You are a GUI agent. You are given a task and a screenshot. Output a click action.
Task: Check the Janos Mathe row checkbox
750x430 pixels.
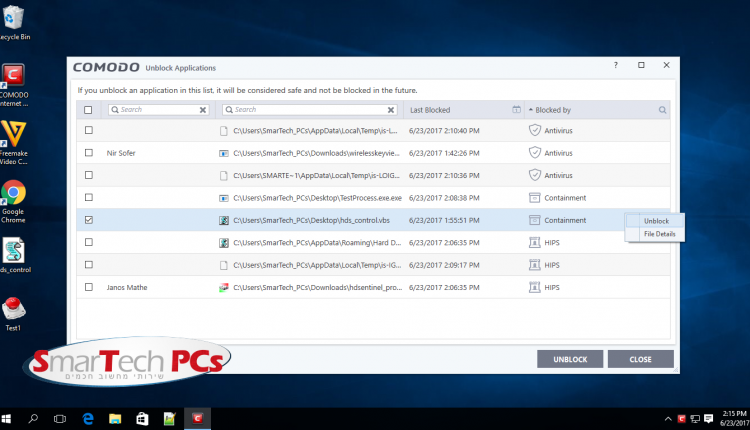88,287
